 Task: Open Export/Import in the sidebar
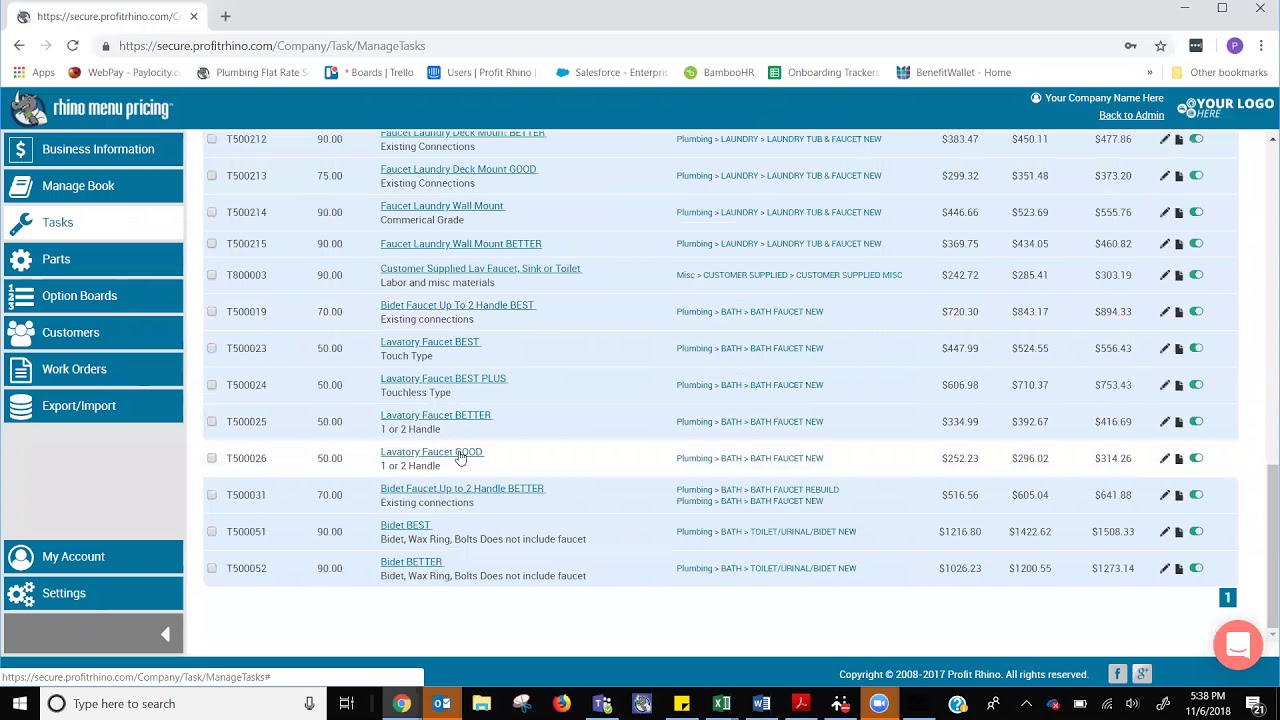tap(94, 406)
